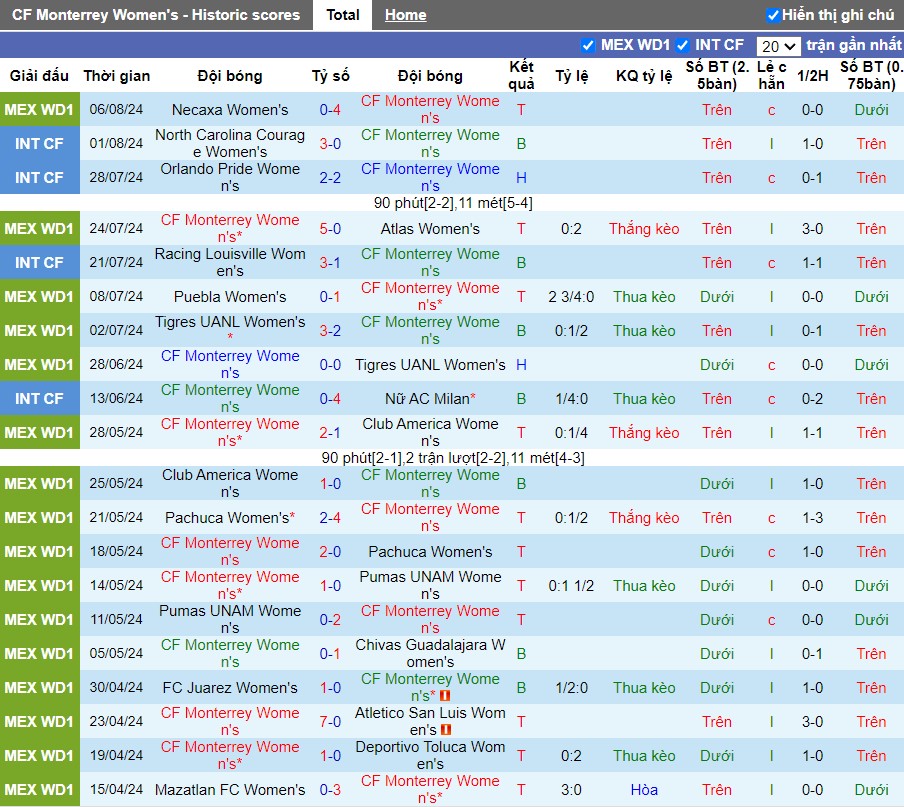Image resolution: width=904 pixels, height=807 pixels.
Task: Toggle the Hiển thị ghi chú checkbox
Action: click(773, 16)
